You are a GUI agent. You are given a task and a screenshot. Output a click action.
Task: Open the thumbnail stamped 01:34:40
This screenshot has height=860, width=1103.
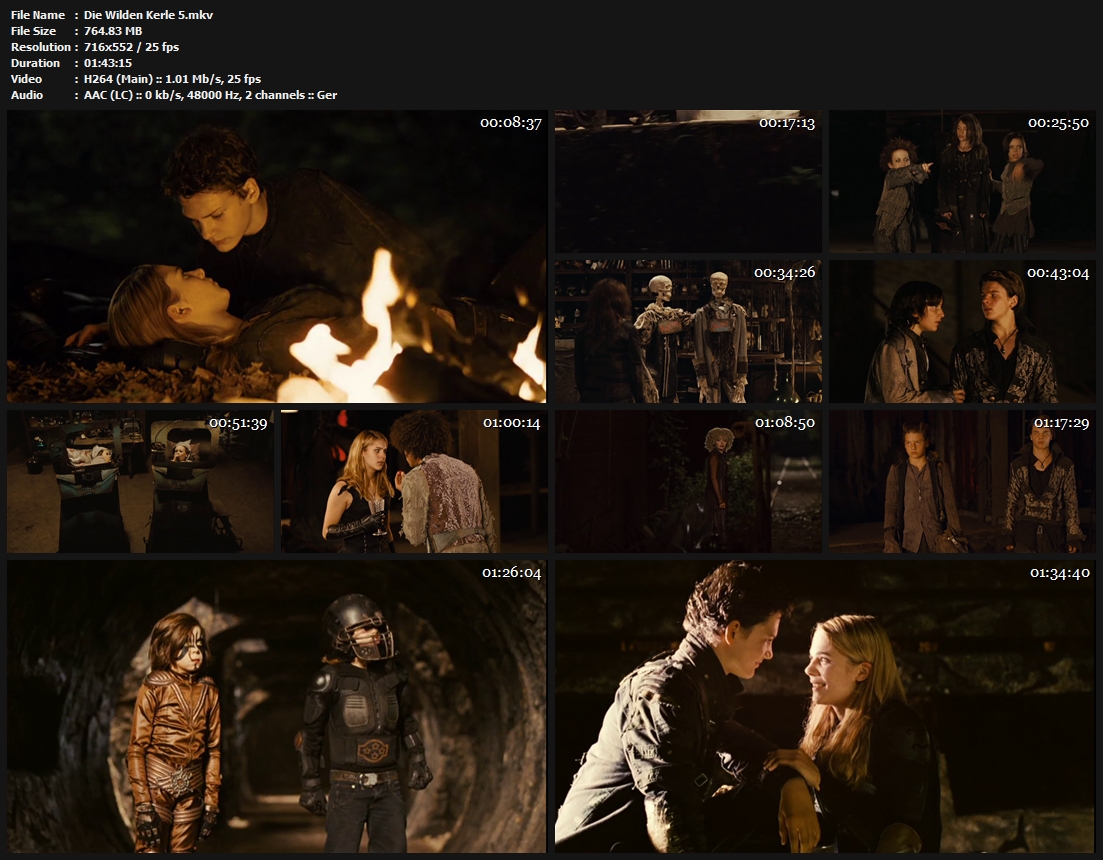tap(825, 707)
